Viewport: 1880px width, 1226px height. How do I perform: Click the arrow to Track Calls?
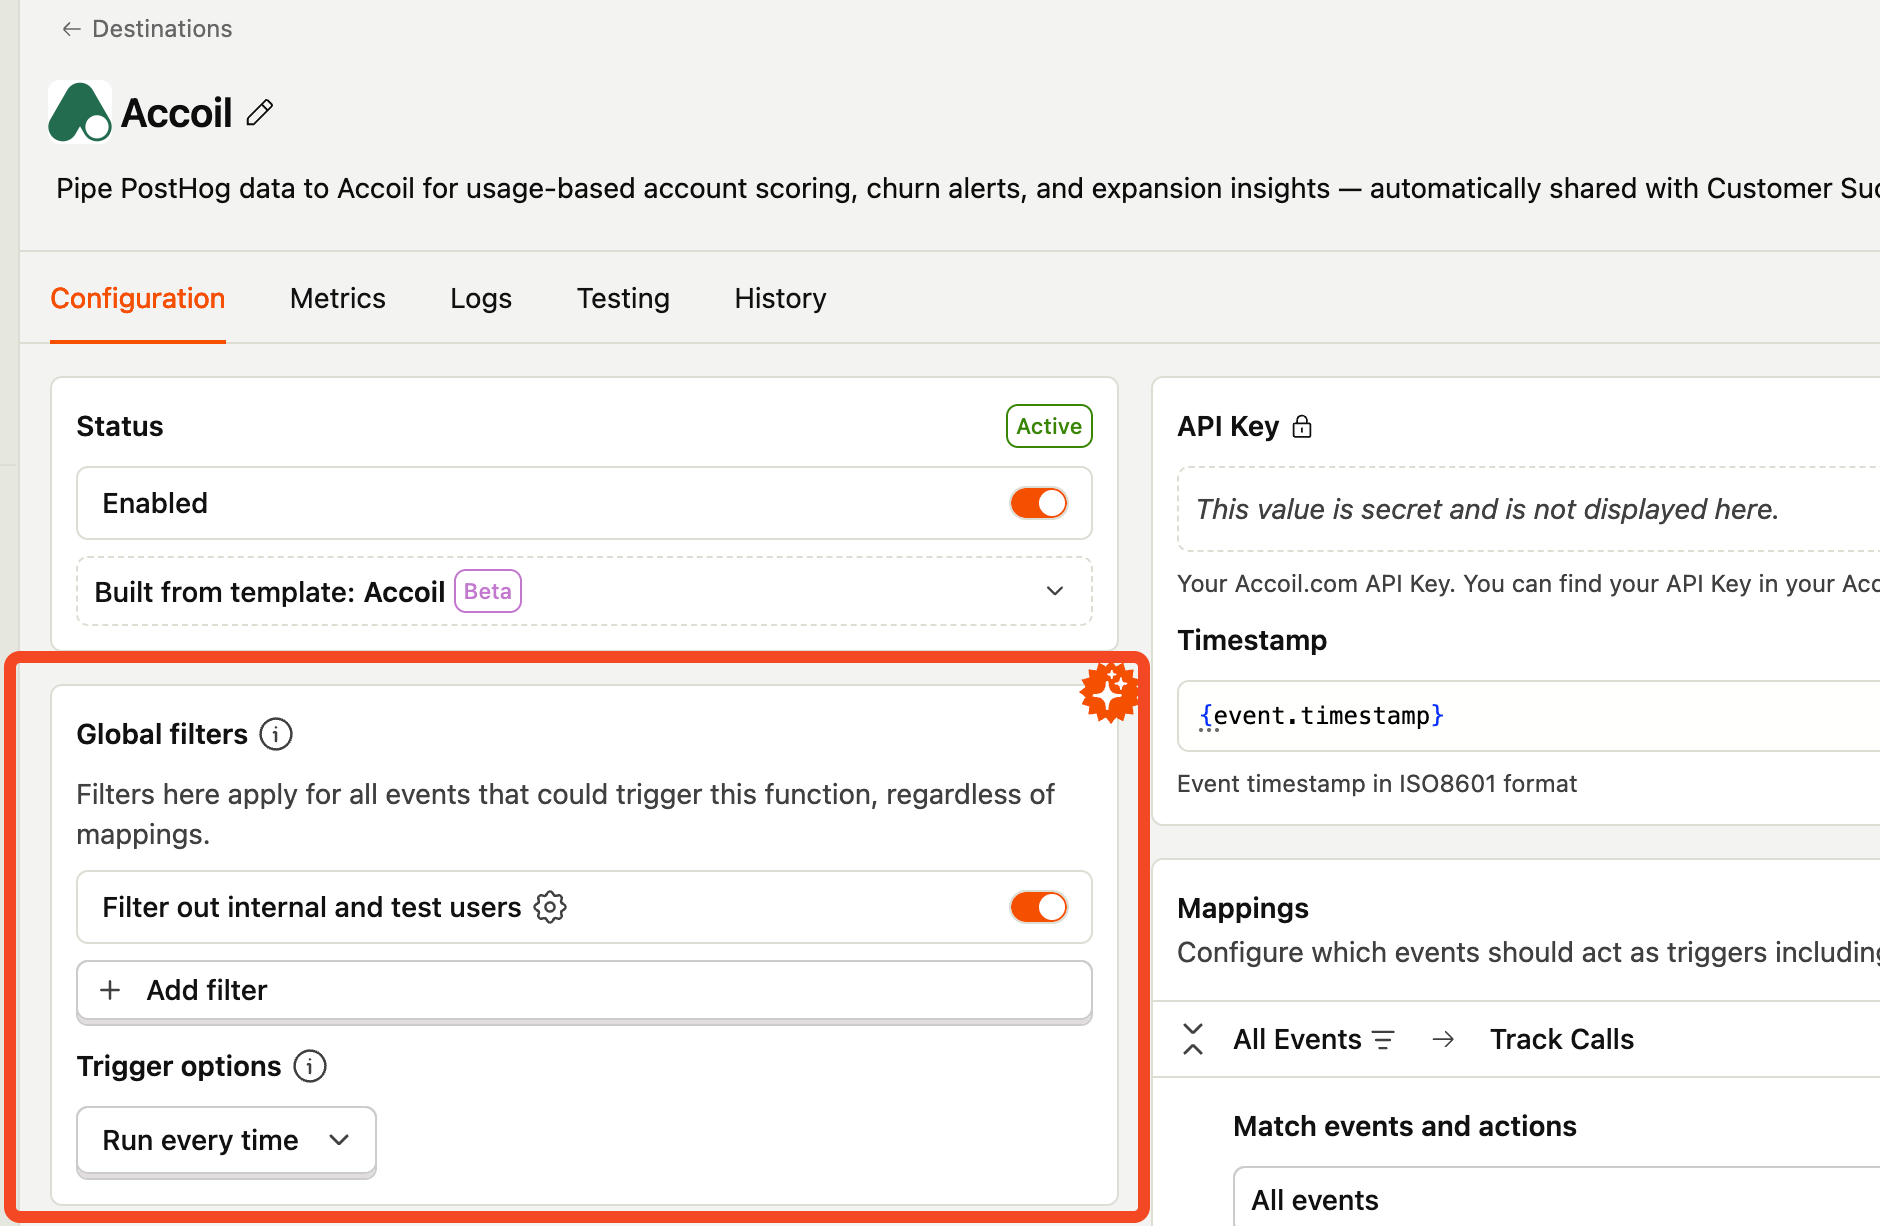(x=1443, y=1040)
